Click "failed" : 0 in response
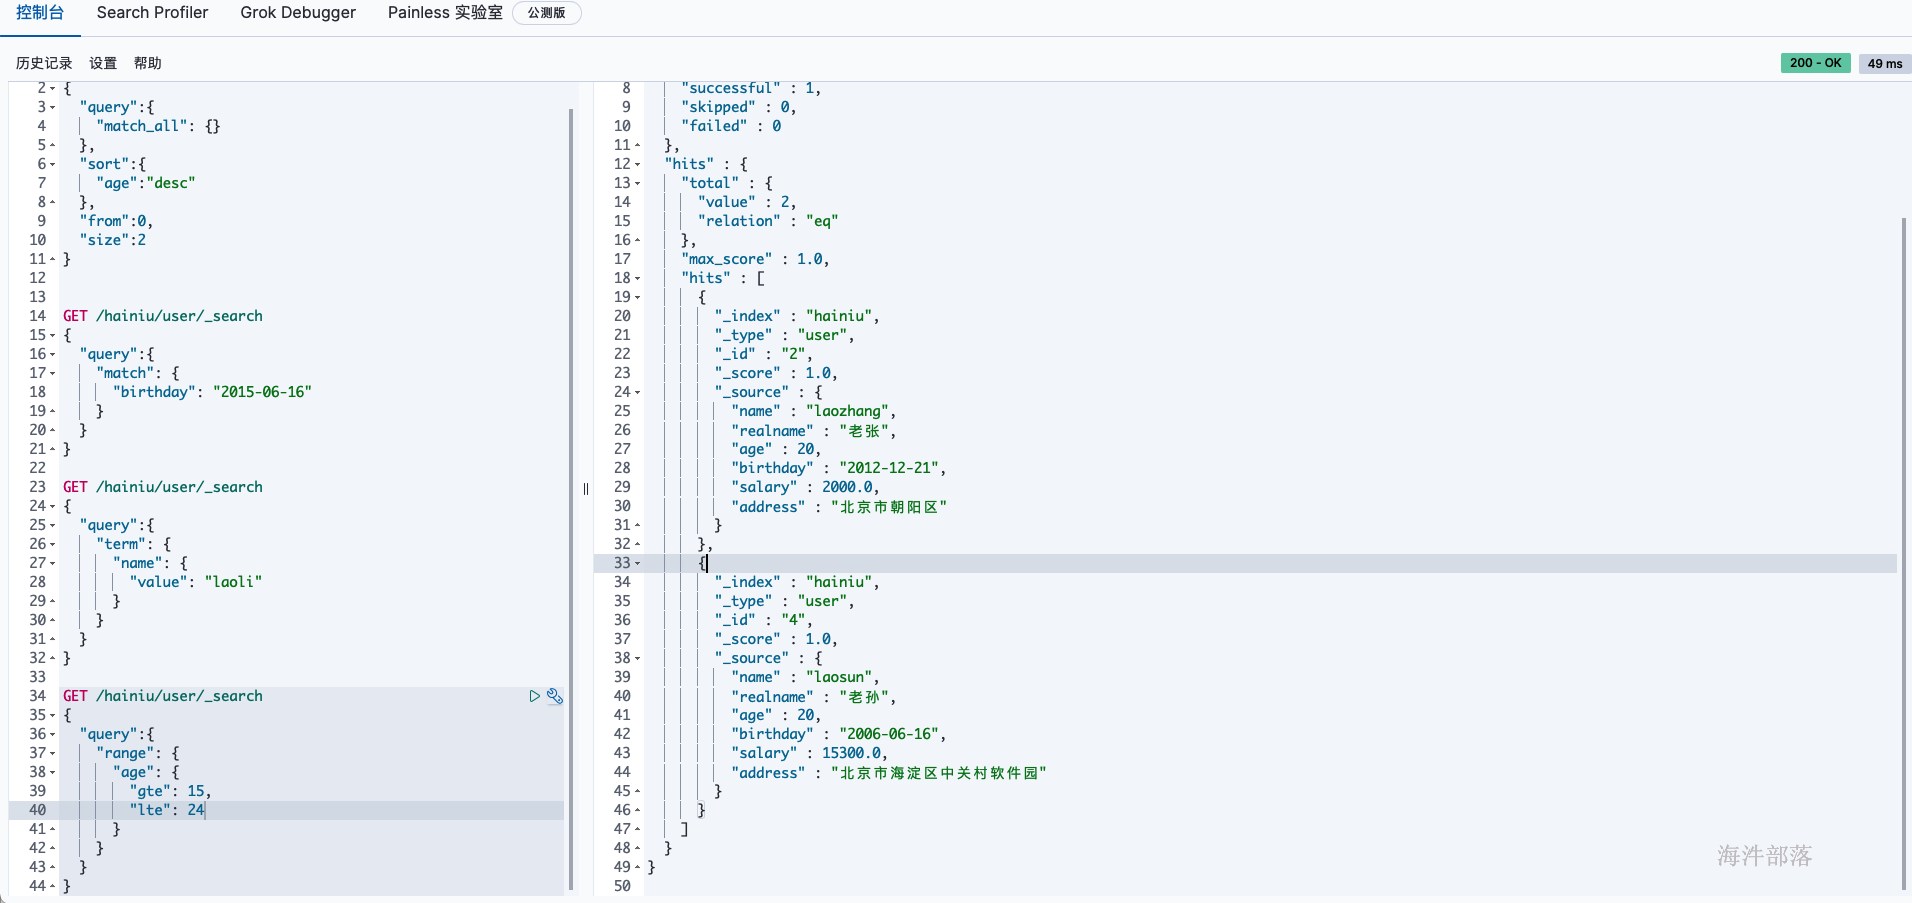This screenshot has width=1912, height=903. point(731,126)
